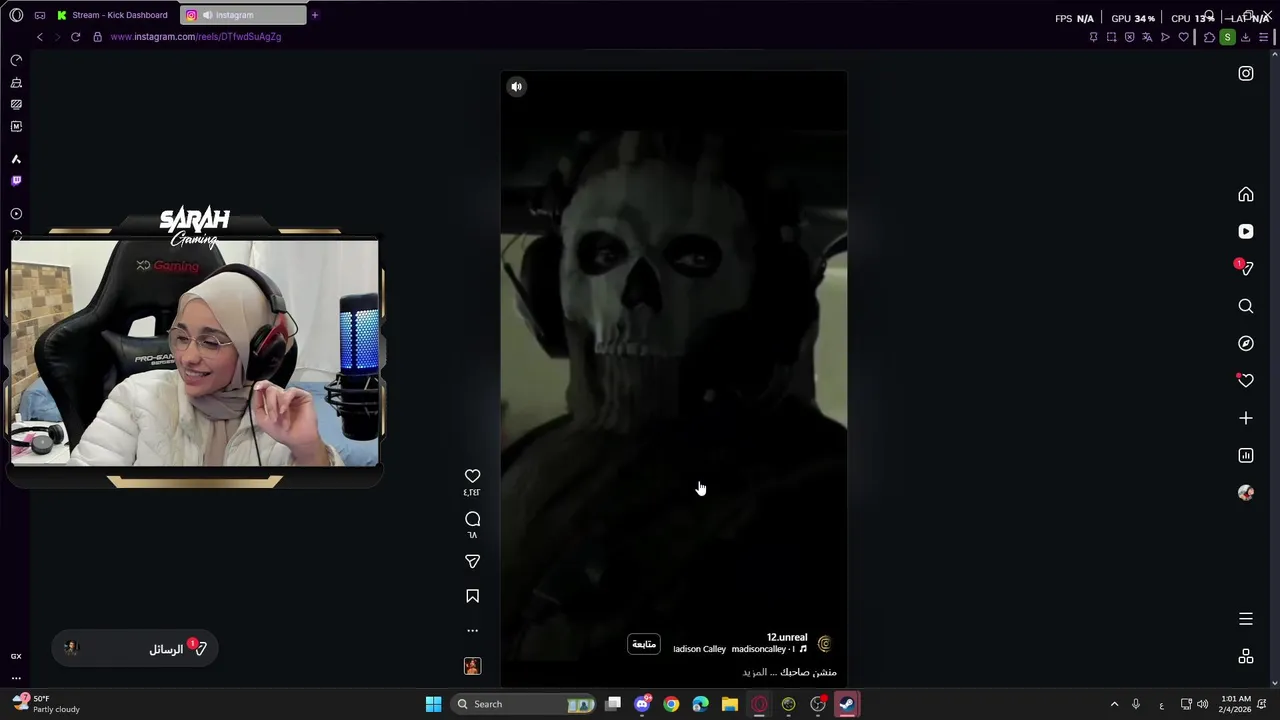Add page to bookmarks heart
This screenshot has width=1280, height=720.
tap(1183, 37)
